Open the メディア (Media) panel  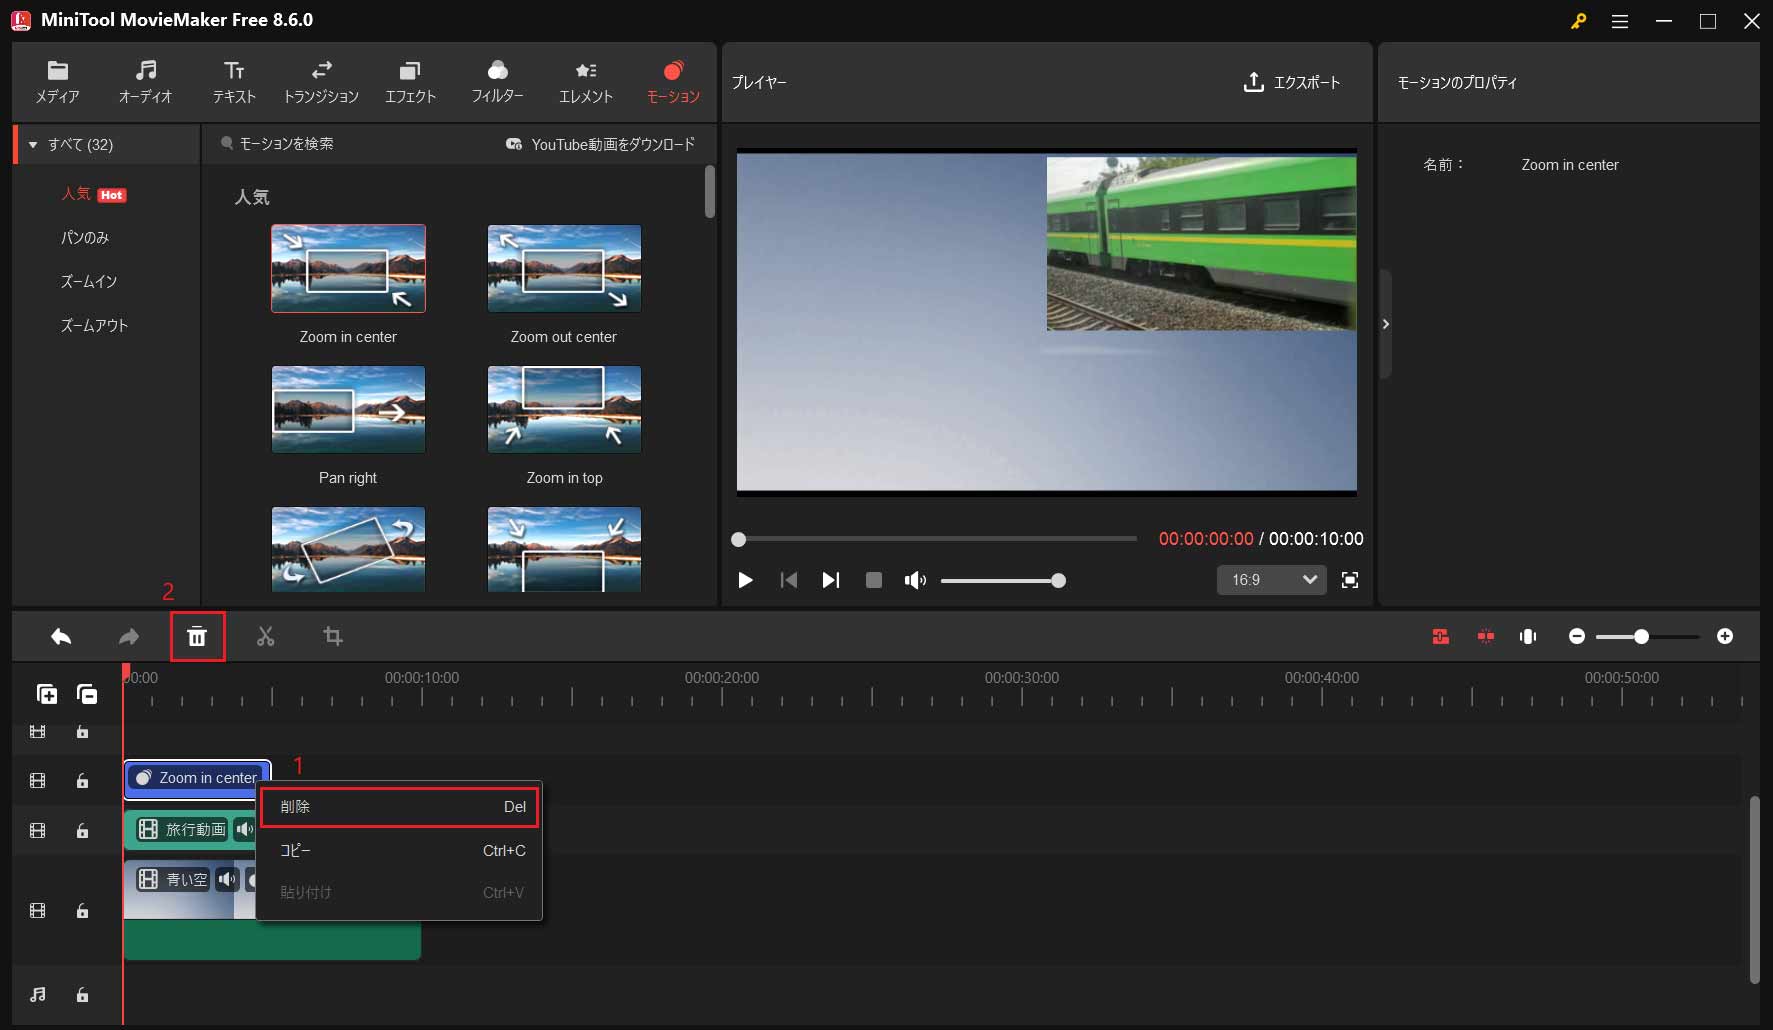(x=57, y=81)
